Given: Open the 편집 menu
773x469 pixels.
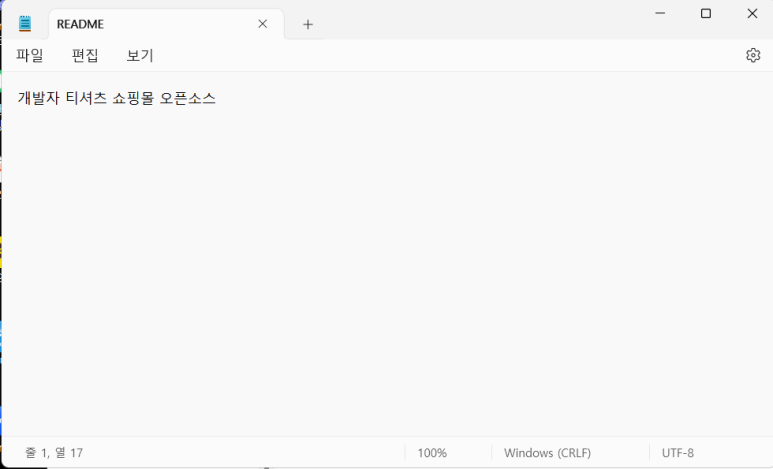Looking at the screenshot, I should click(x=85, y=55).
